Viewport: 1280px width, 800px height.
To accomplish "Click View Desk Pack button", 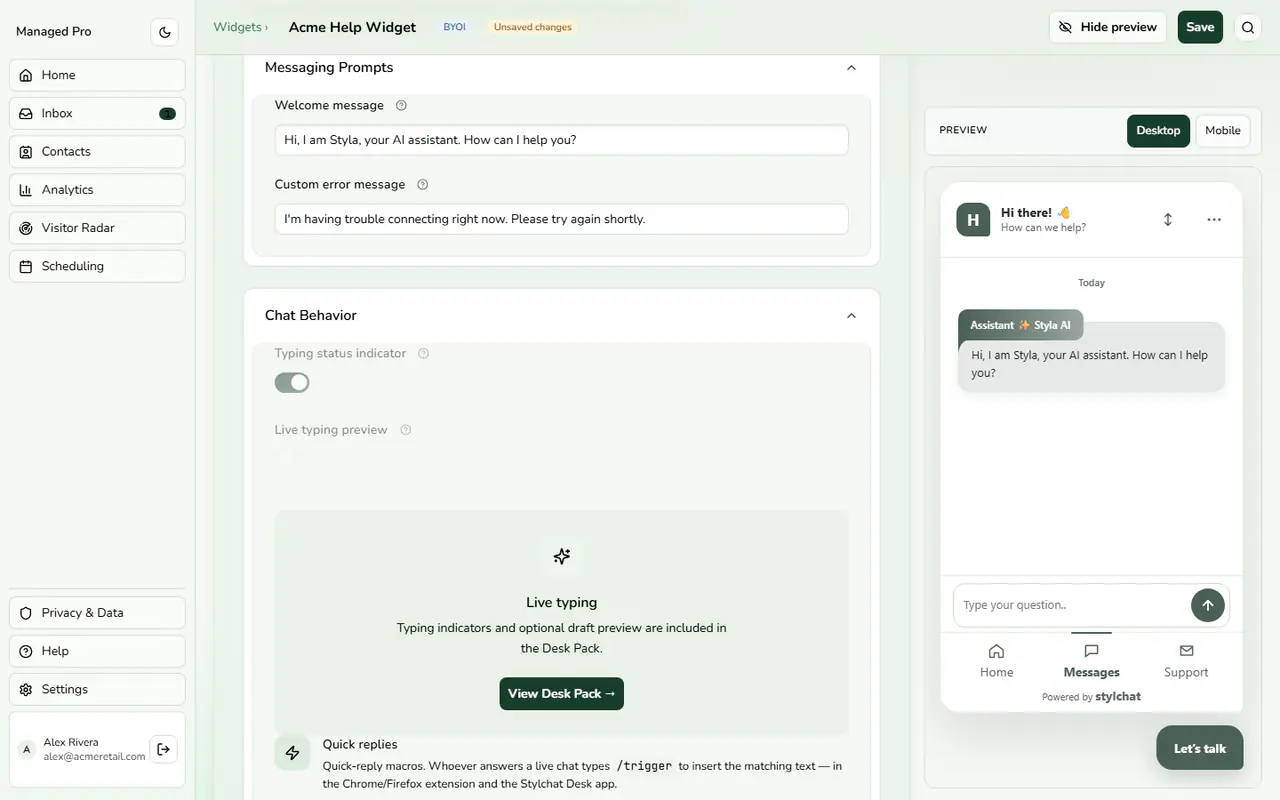I will (x=562, y=694).
